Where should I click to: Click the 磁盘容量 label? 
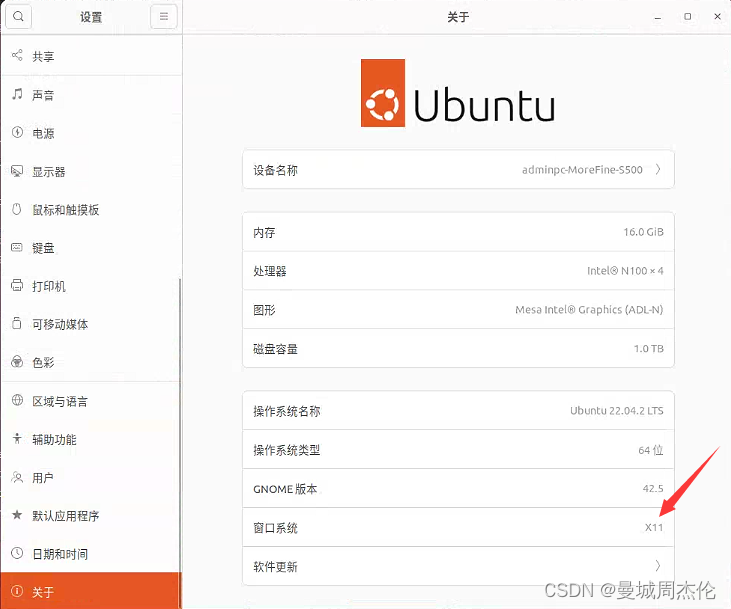(x=276, y=349)
